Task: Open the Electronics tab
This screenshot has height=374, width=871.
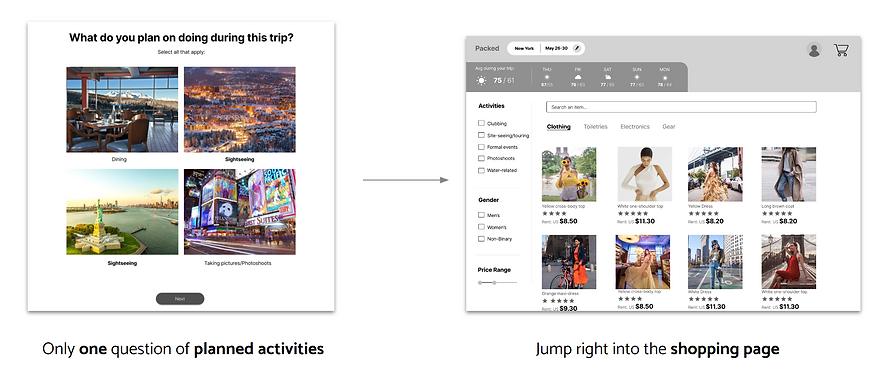Action: coord(635,127)
